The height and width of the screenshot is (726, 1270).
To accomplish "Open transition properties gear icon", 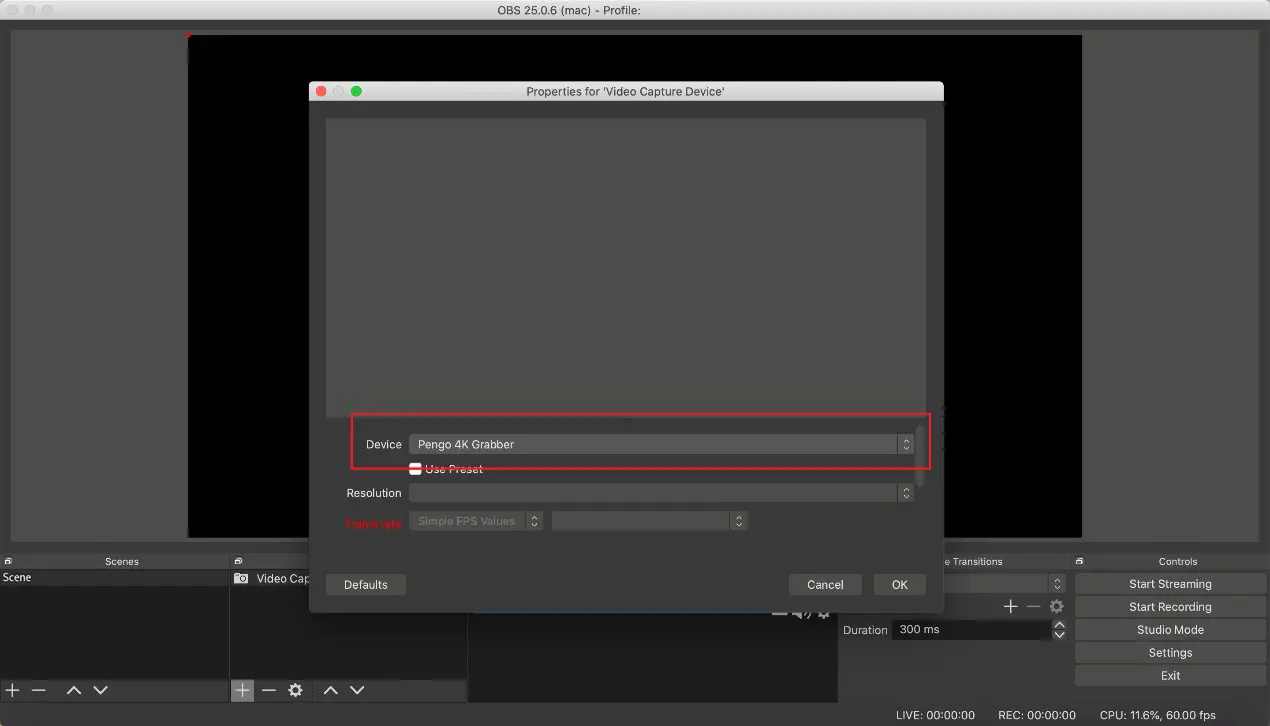I will click(x=1056, y=606).
